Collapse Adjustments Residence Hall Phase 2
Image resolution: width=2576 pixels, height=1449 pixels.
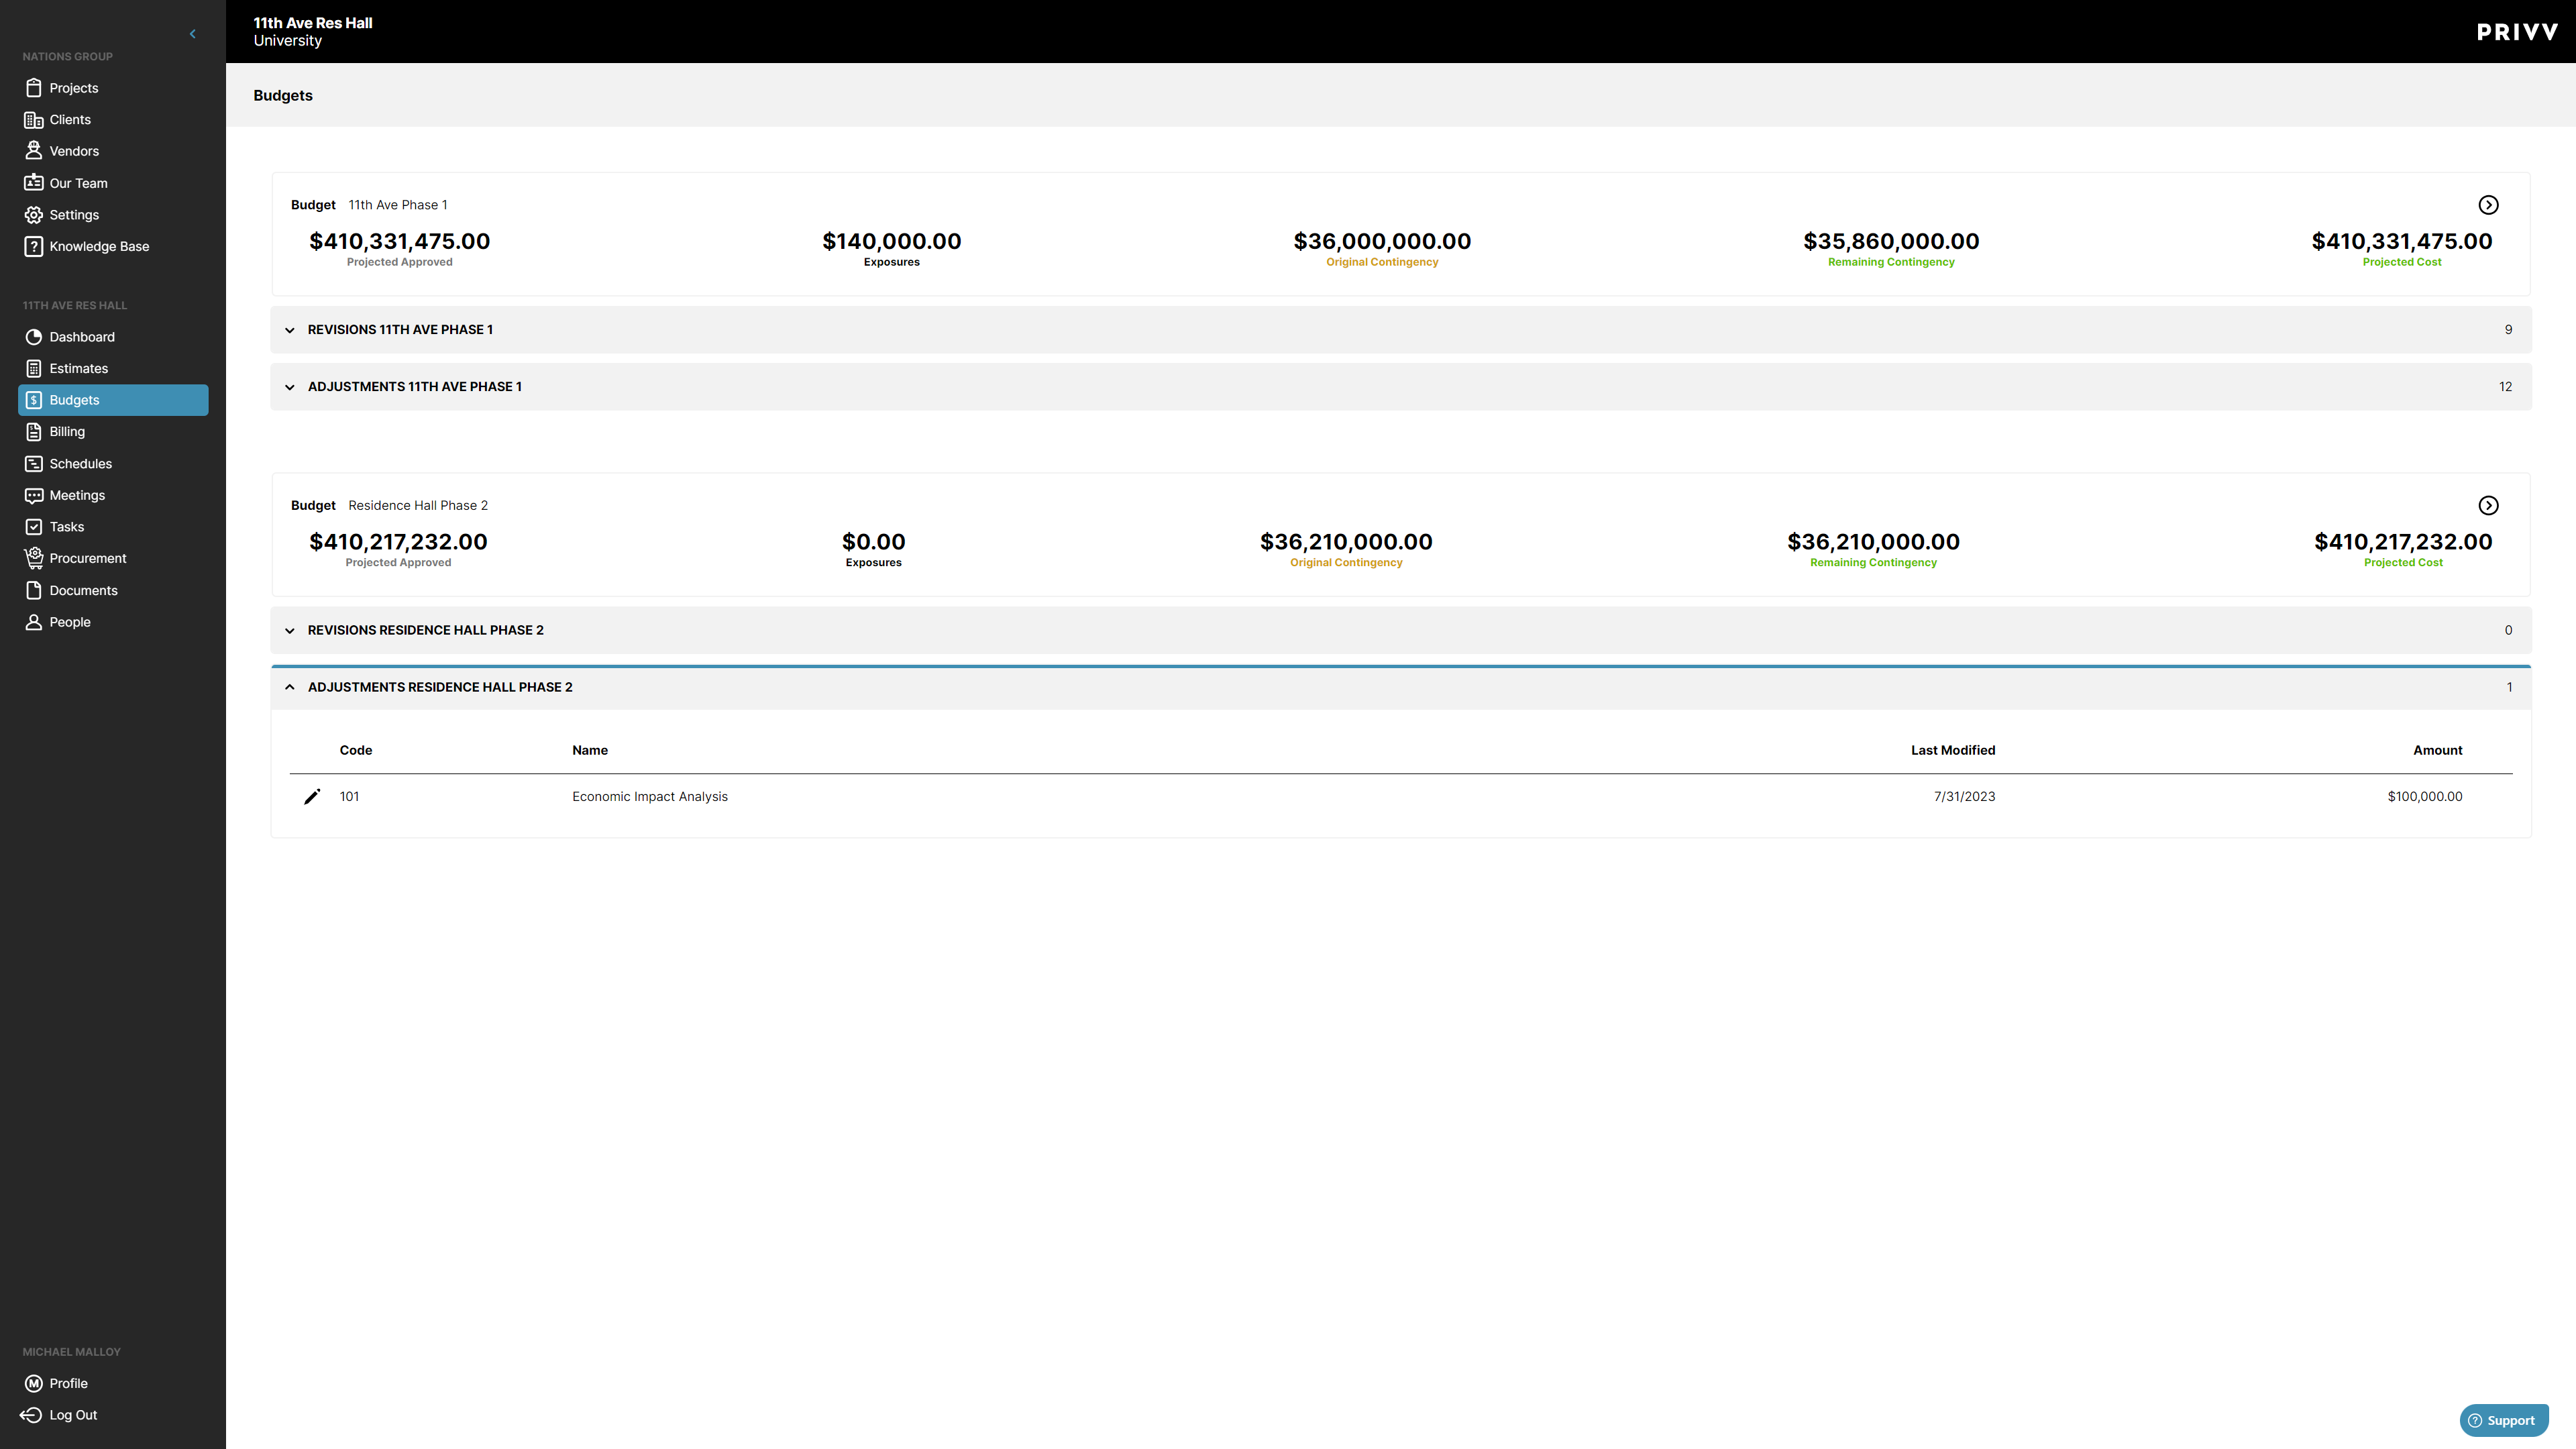1401,688
